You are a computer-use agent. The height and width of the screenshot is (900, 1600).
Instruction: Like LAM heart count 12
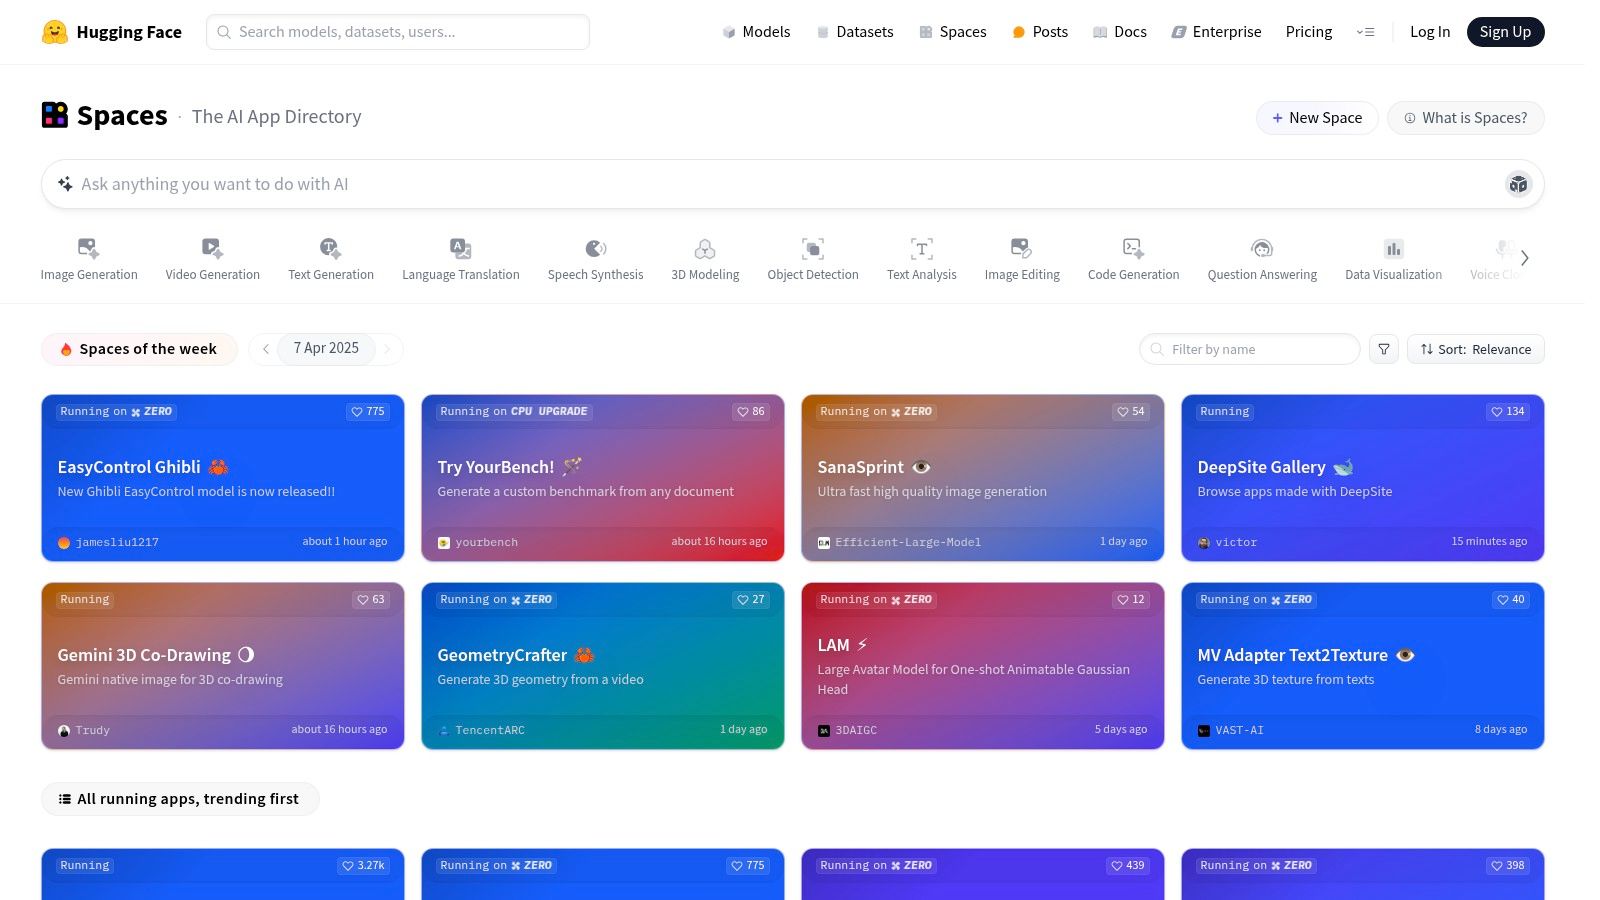click(x=1131, y=599)
